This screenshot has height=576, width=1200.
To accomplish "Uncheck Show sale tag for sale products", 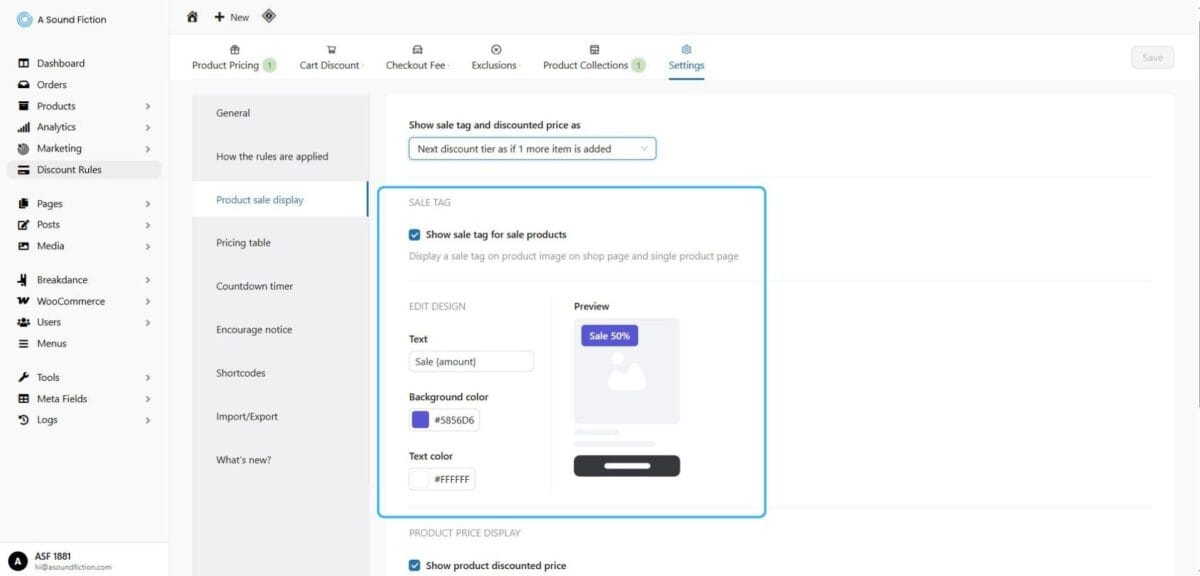I will 415,235.
